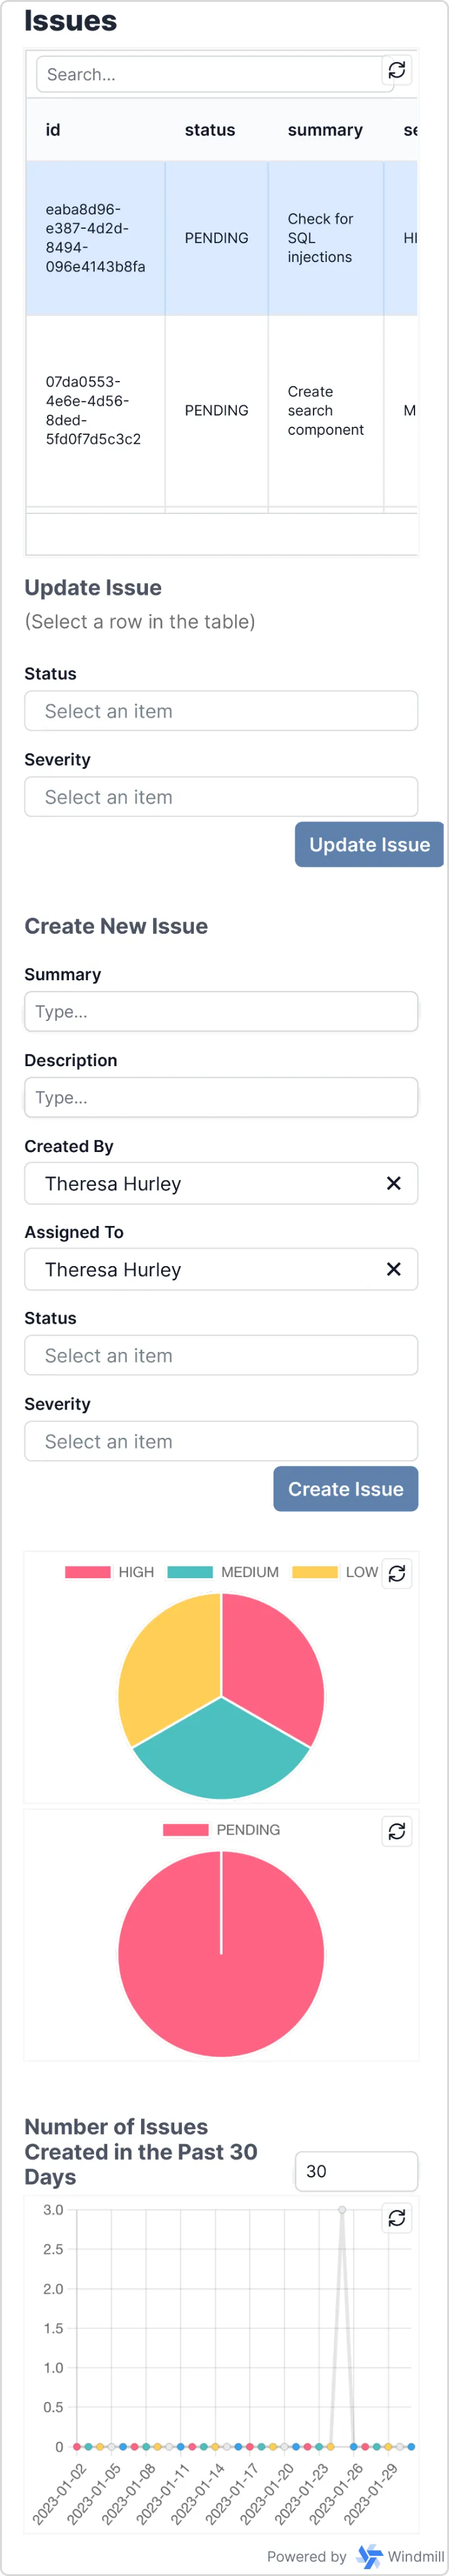Open the Severity dropdown under Create New Issue
449x2576 pixels.
[220, 1441]
